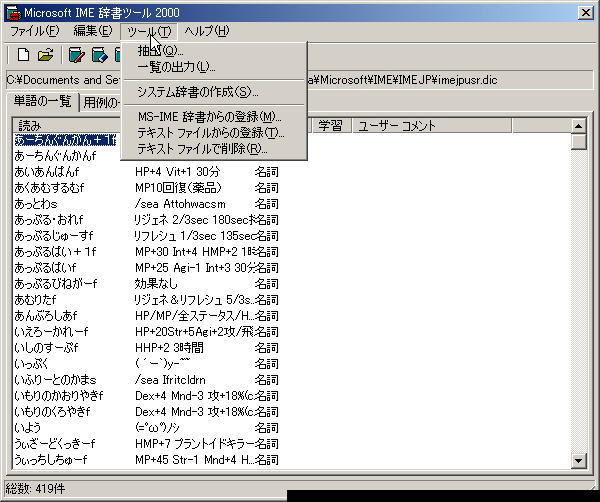Select the あっぷるびねがーf entry
600x502 pixels.
point(55,284)
